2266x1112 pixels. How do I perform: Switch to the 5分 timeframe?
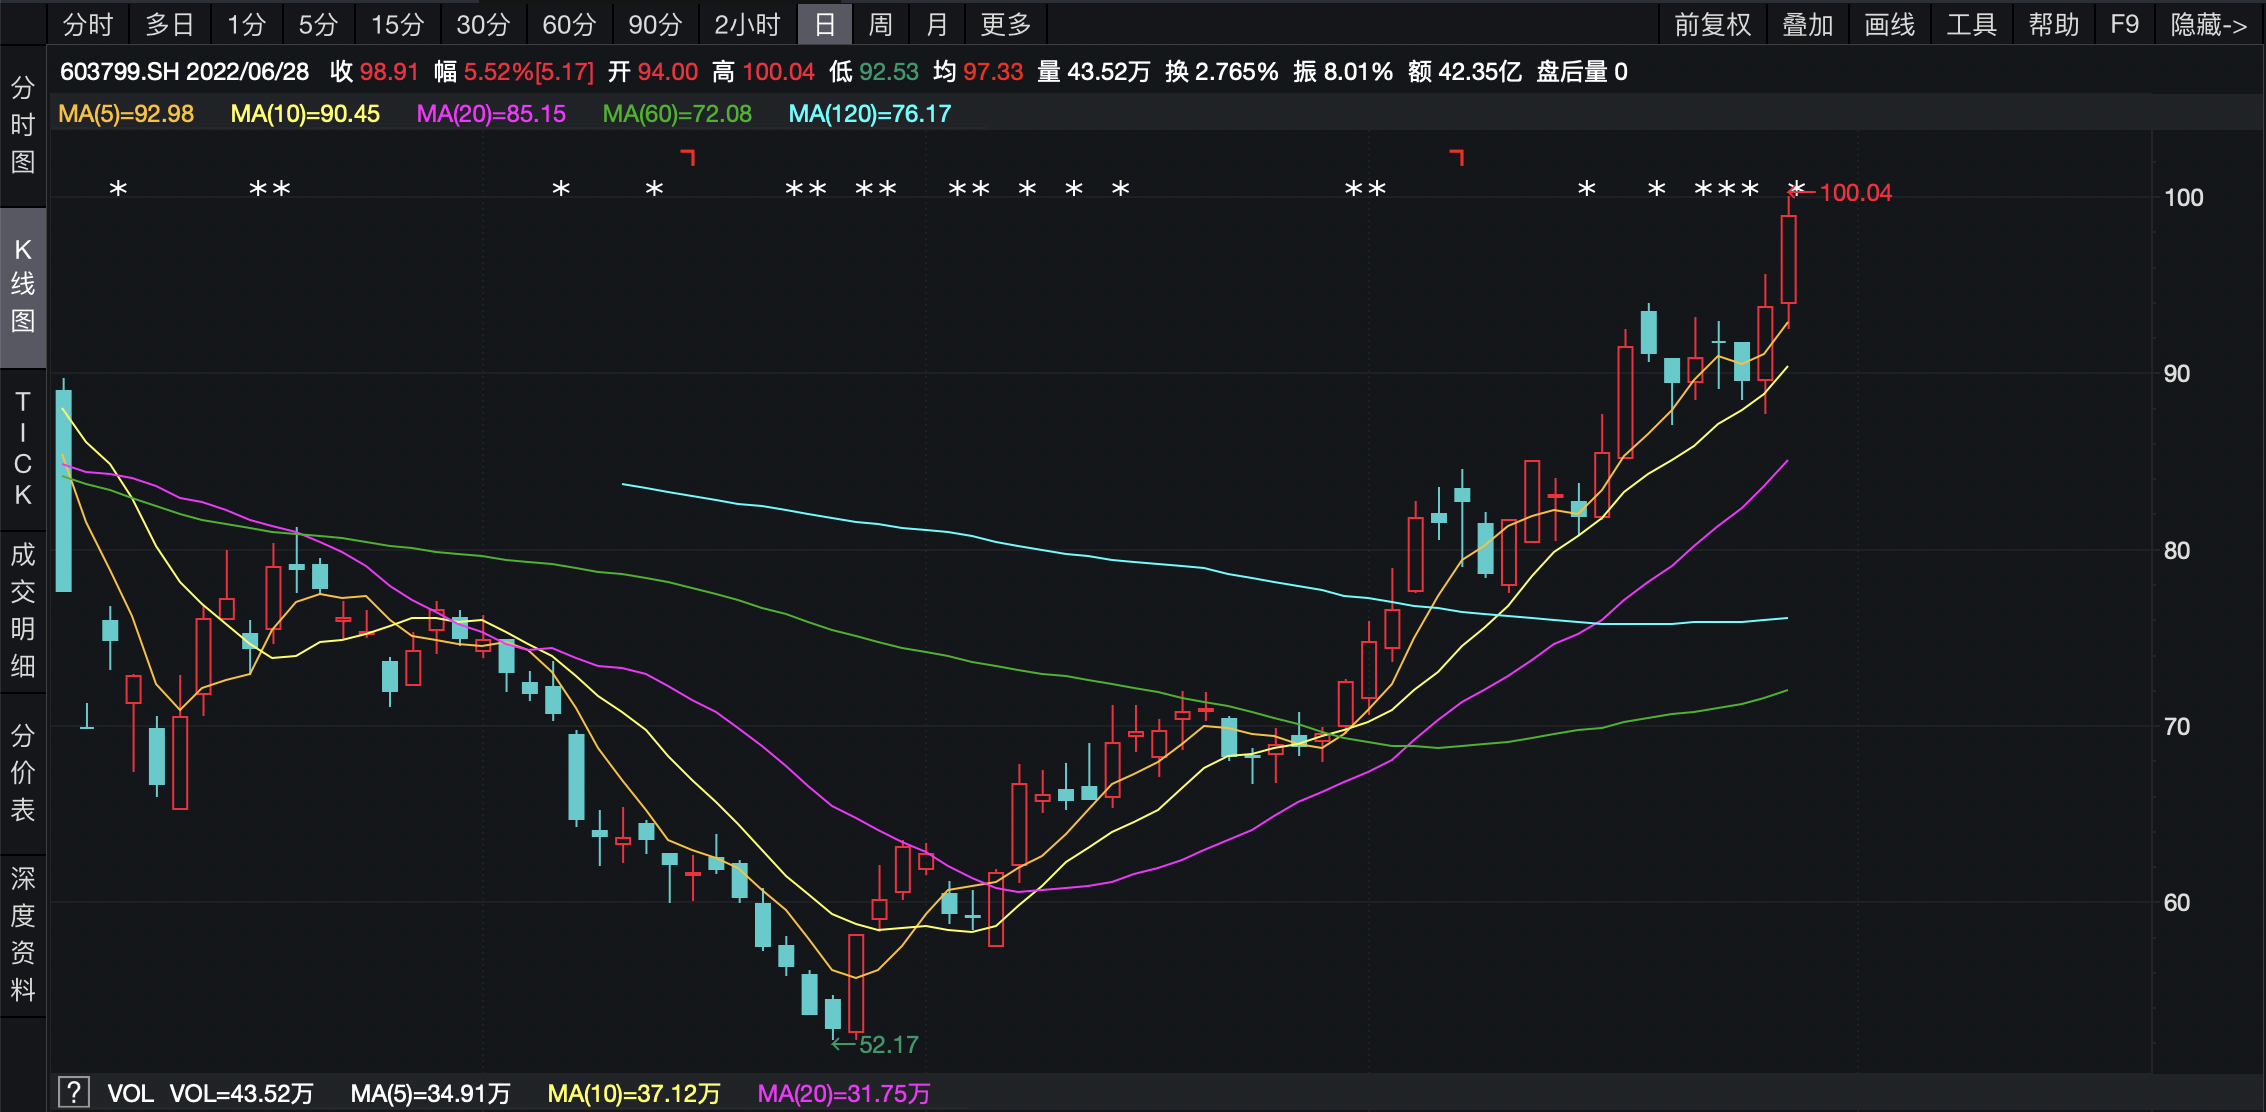pos(318,24)
